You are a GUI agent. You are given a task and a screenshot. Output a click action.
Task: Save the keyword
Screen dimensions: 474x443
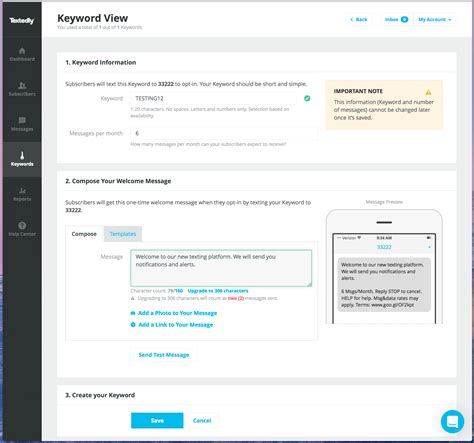click(157, 421)
